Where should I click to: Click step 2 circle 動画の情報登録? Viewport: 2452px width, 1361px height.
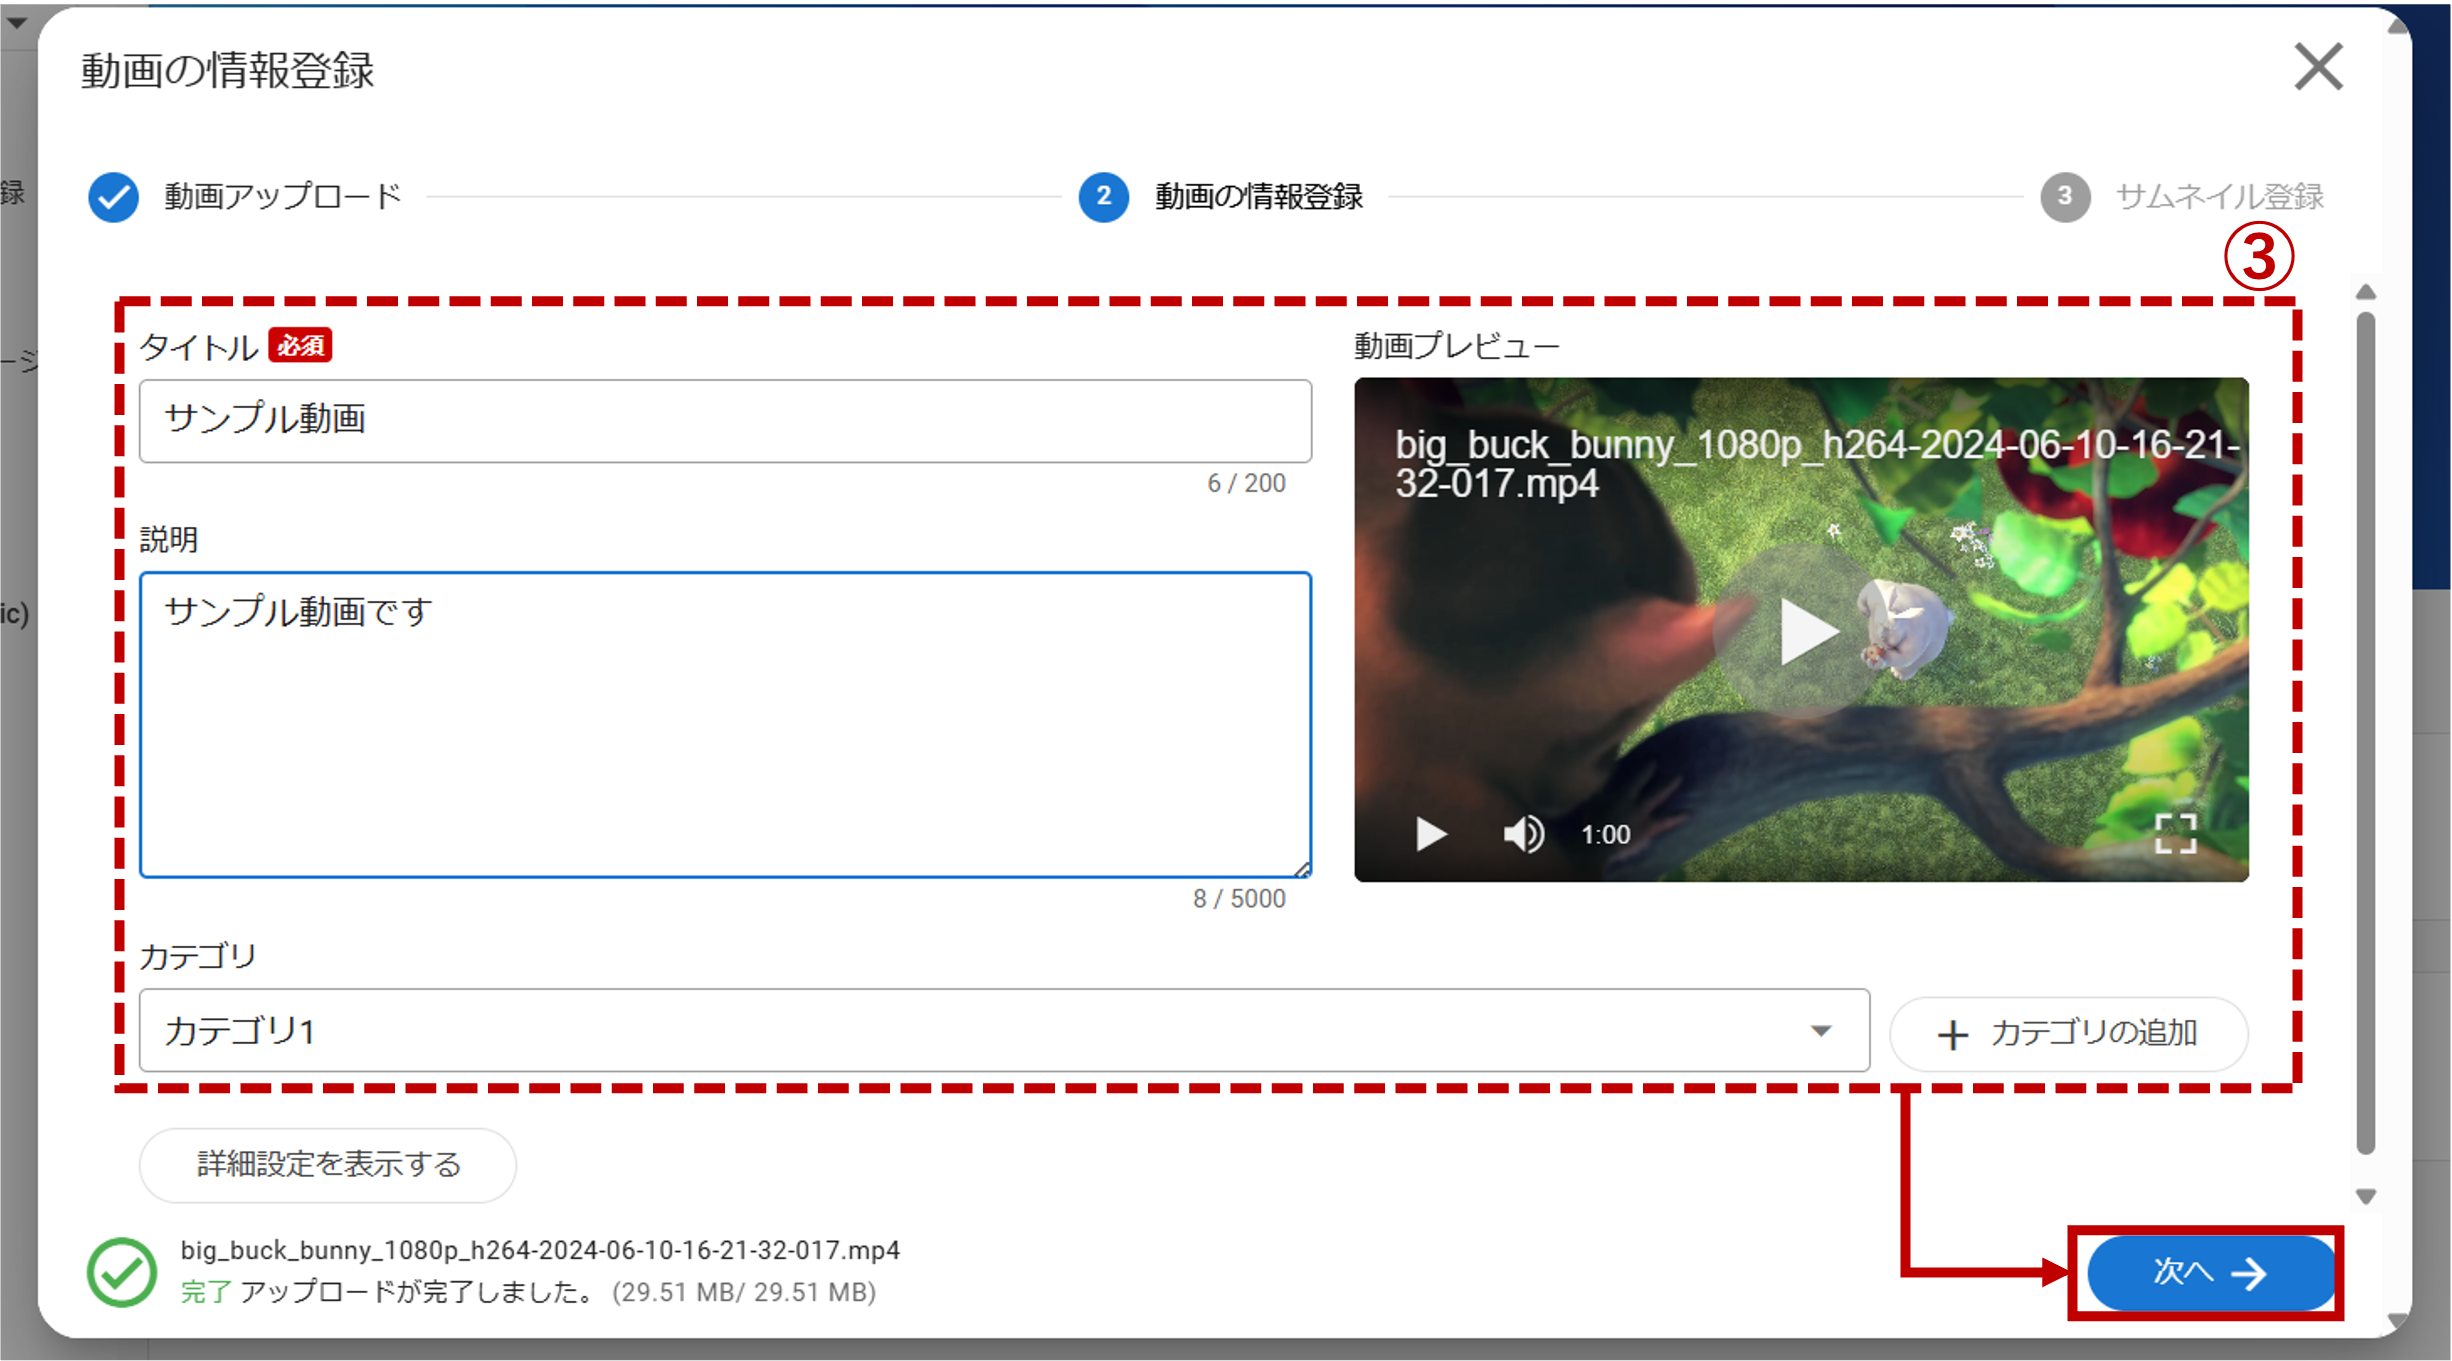click(1103, 197)
